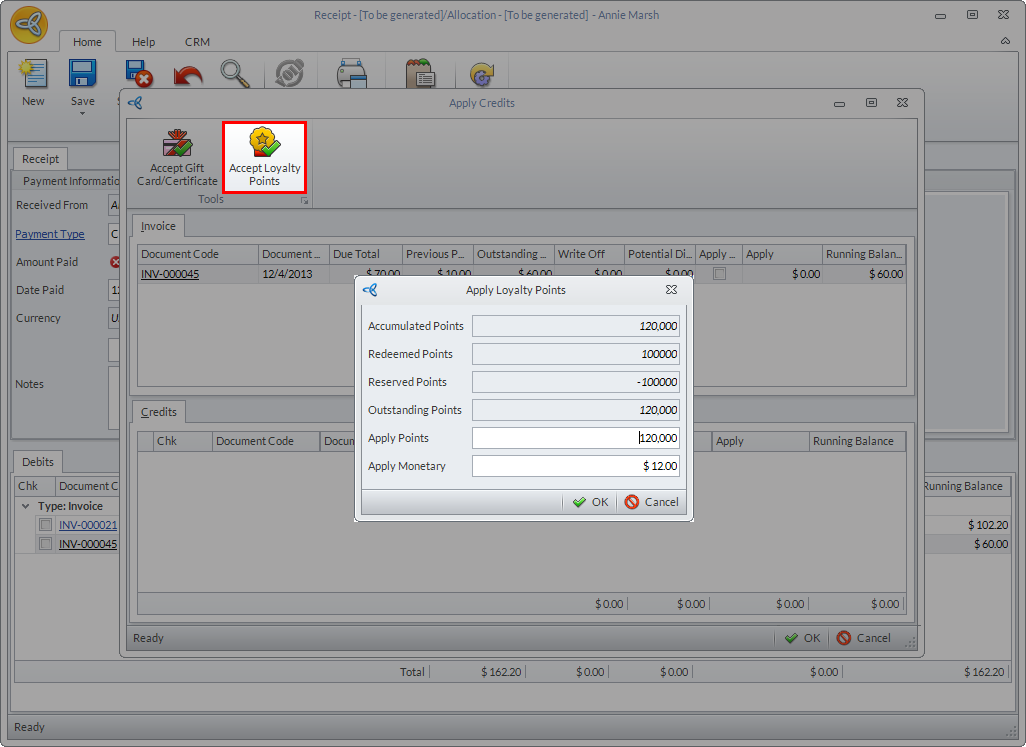Click the Apply Monetary input field
This screenshot has width=1026, height=747.
(575, 466)
